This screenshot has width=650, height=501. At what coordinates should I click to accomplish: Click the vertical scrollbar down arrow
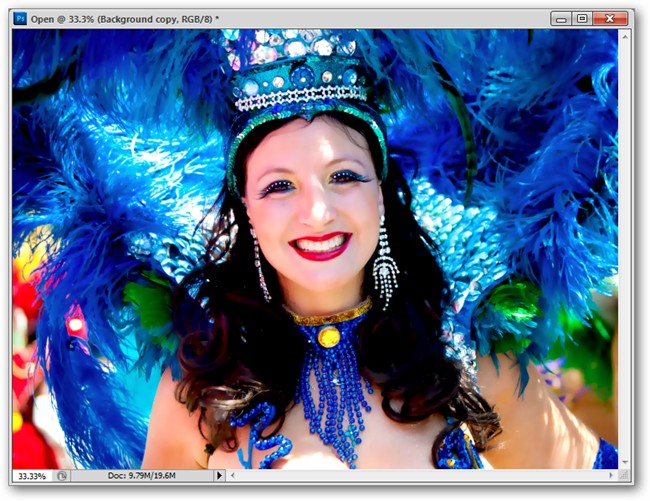click(625, 462)
